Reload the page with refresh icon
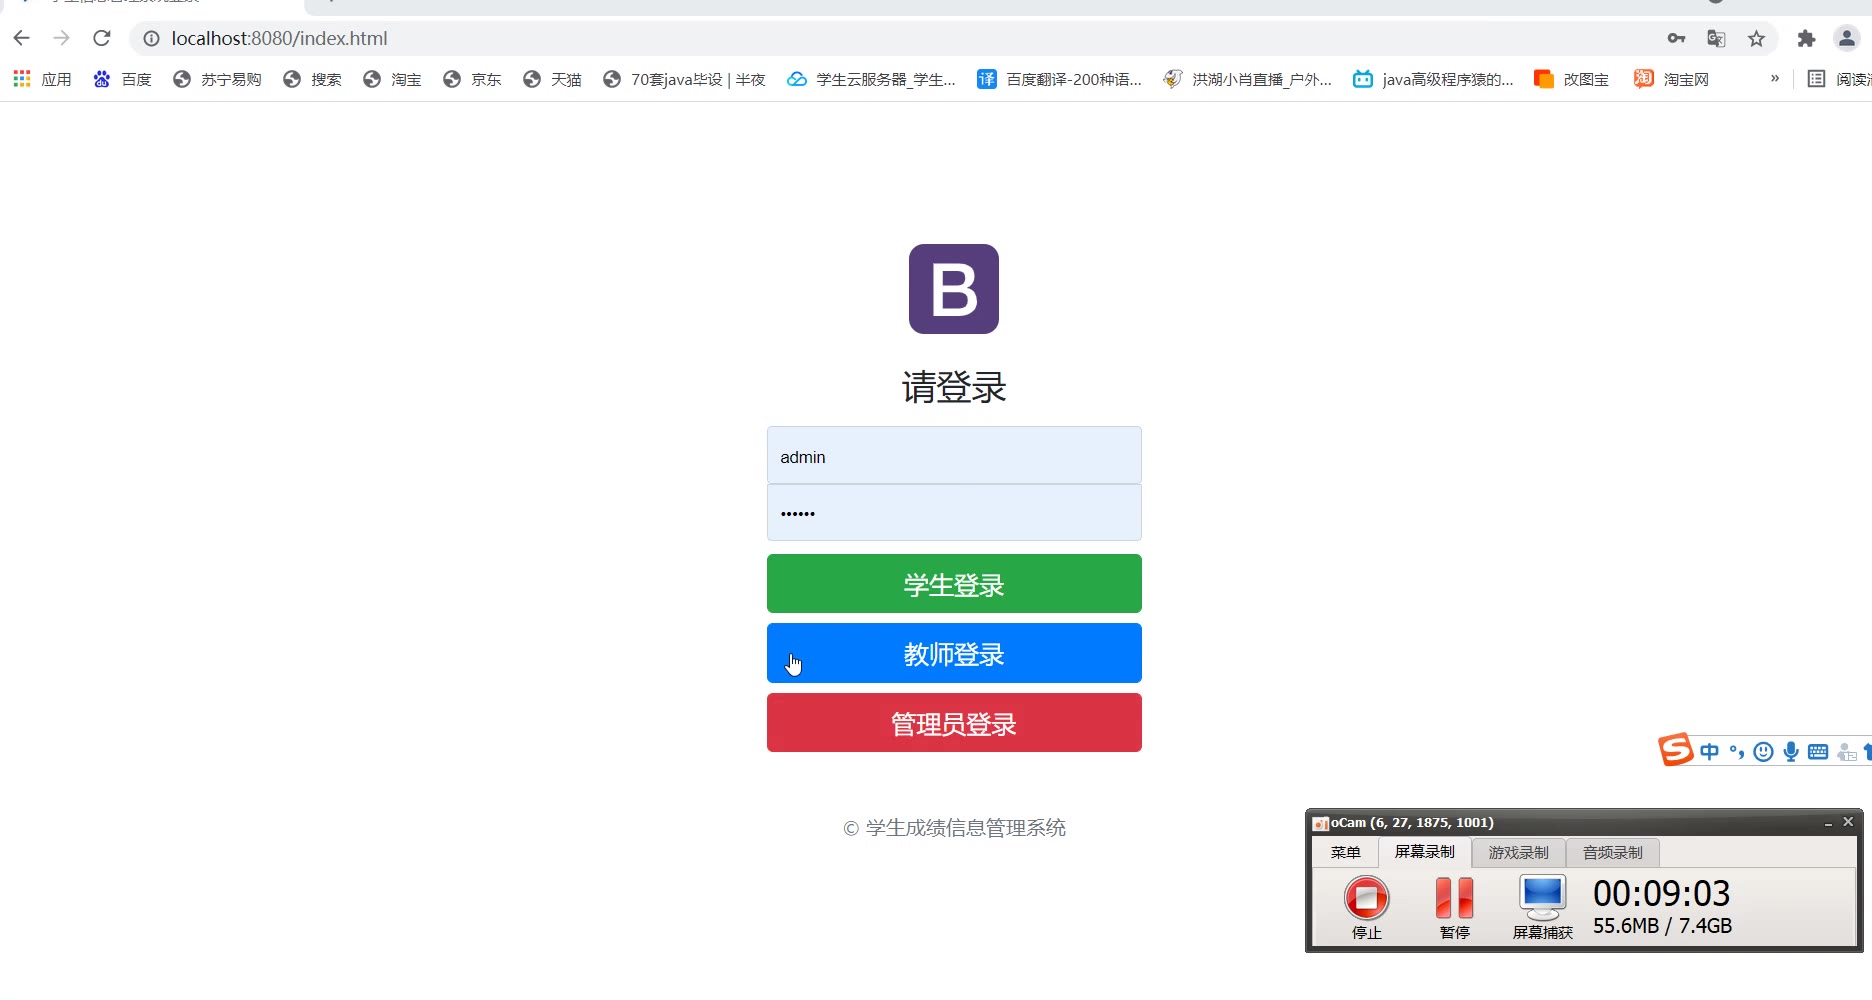Viewport: 1872px width, 1000px height. click(102, 38)
